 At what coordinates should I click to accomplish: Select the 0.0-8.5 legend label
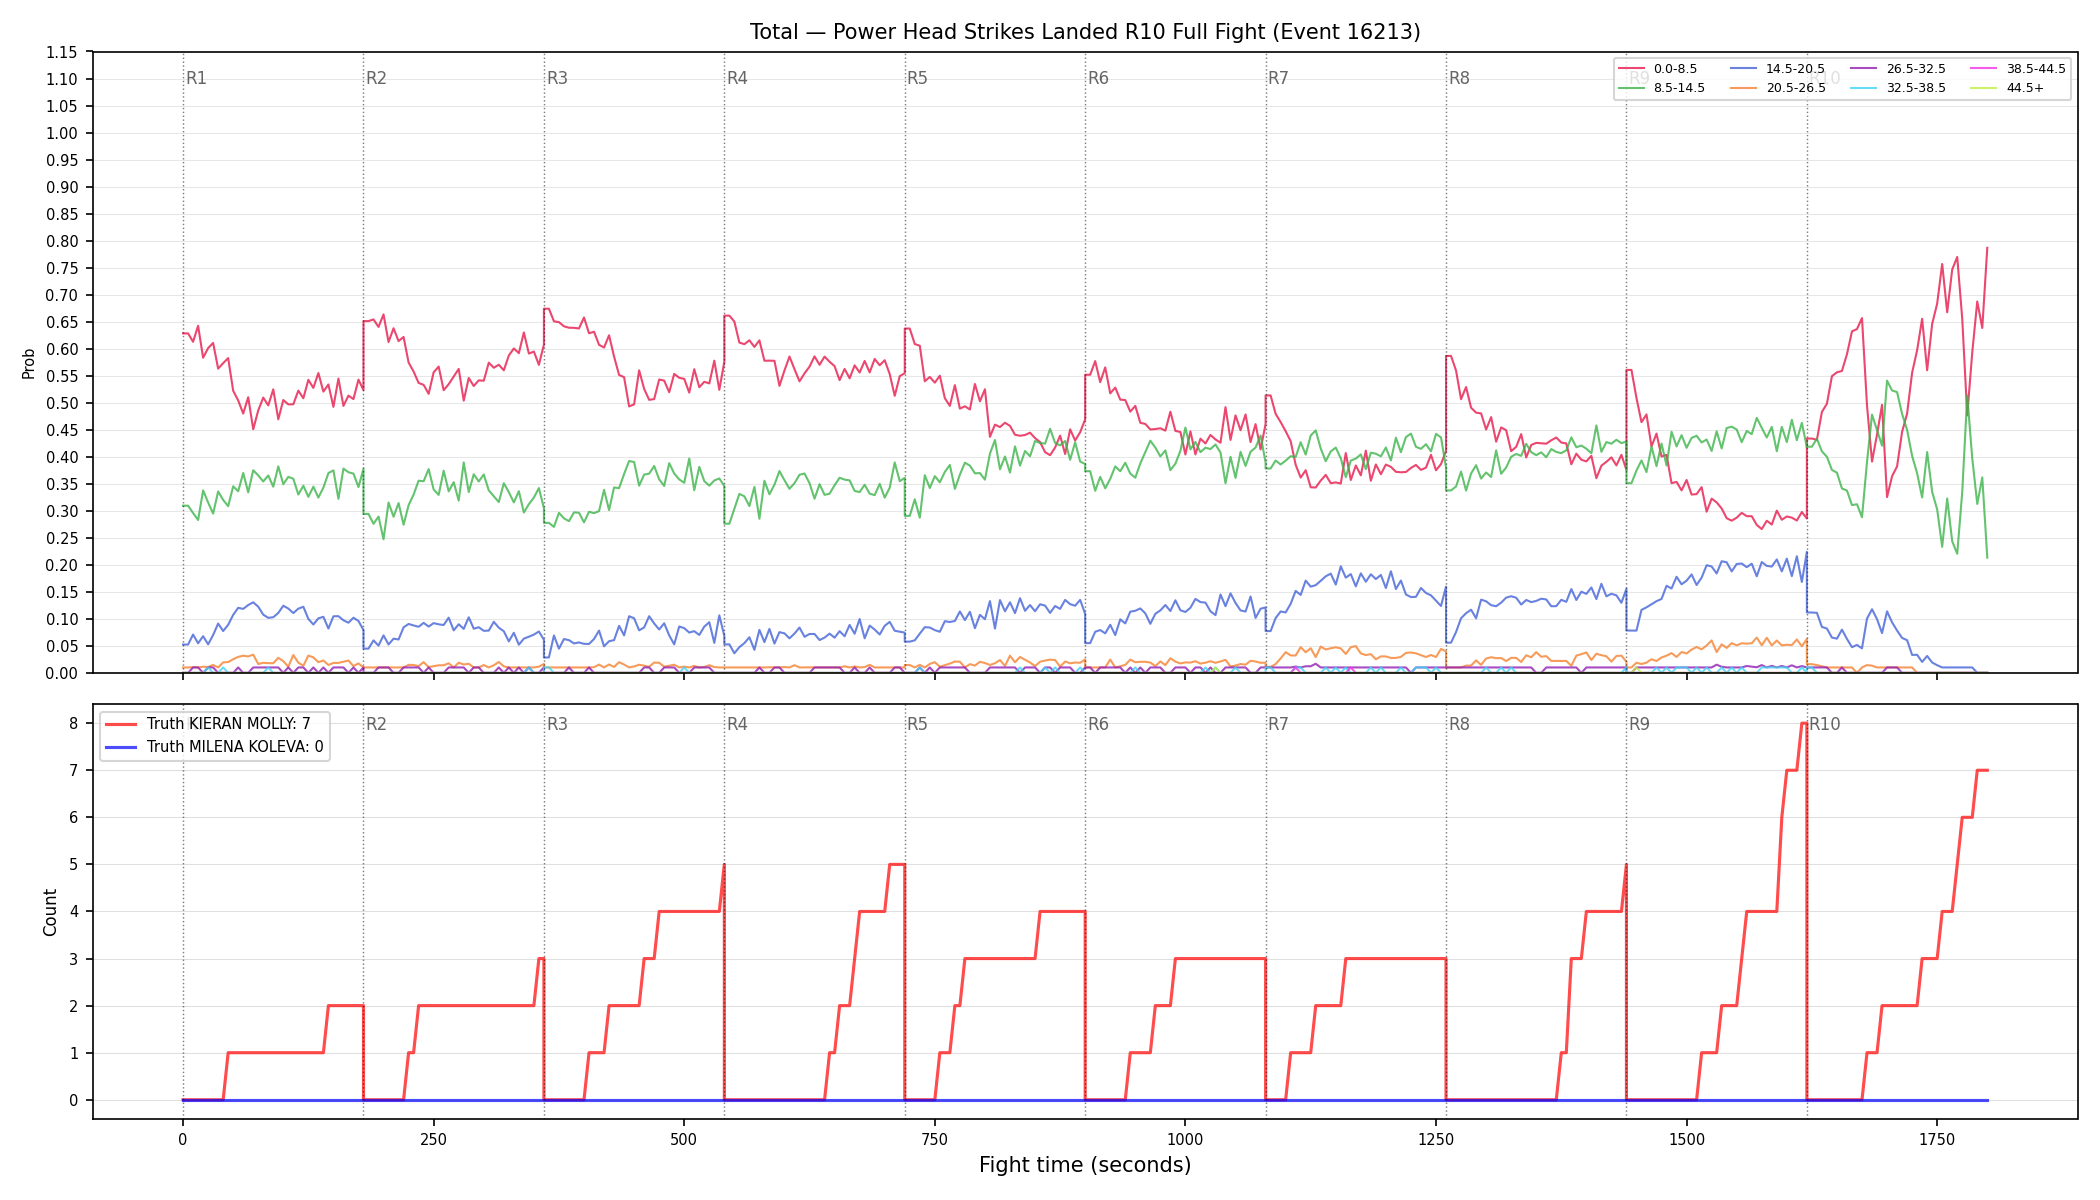(1675, 69)
